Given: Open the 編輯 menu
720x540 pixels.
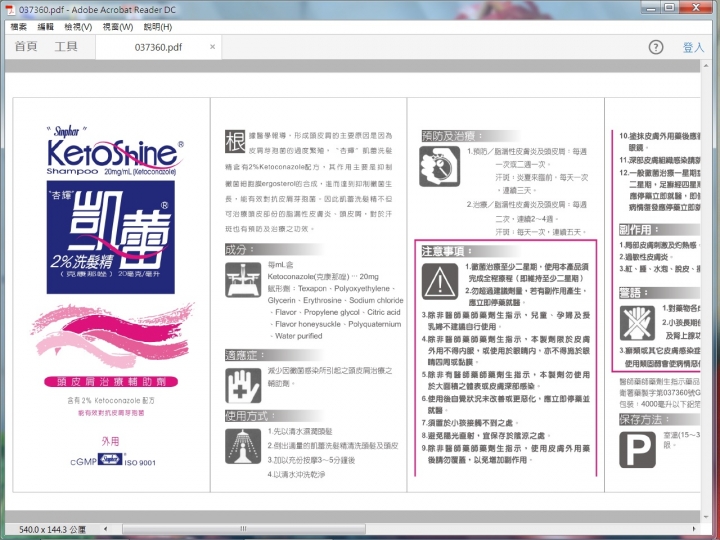Looking at the screenshot, I should 45,27.
